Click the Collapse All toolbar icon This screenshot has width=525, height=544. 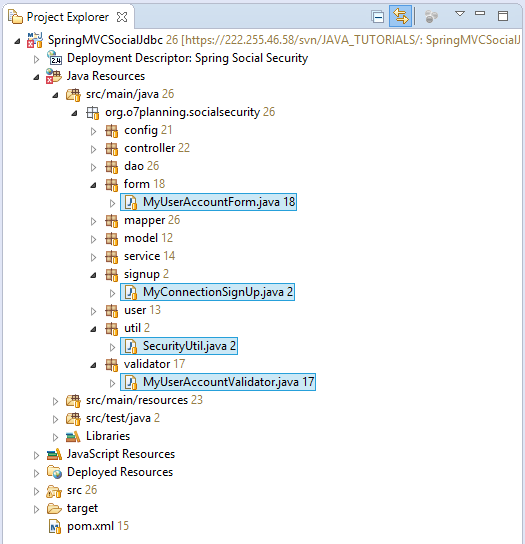coord(378,16)
